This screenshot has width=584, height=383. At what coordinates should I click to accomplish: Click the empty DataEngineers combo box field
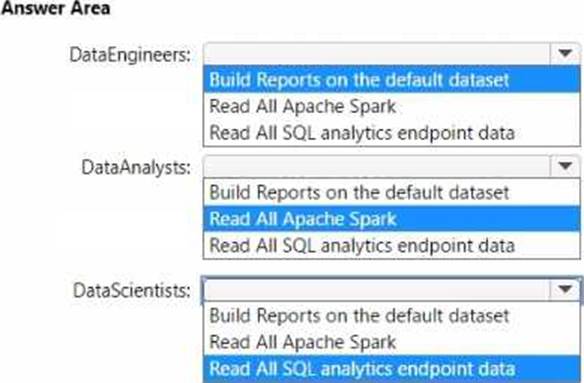(x=377, y=54)
